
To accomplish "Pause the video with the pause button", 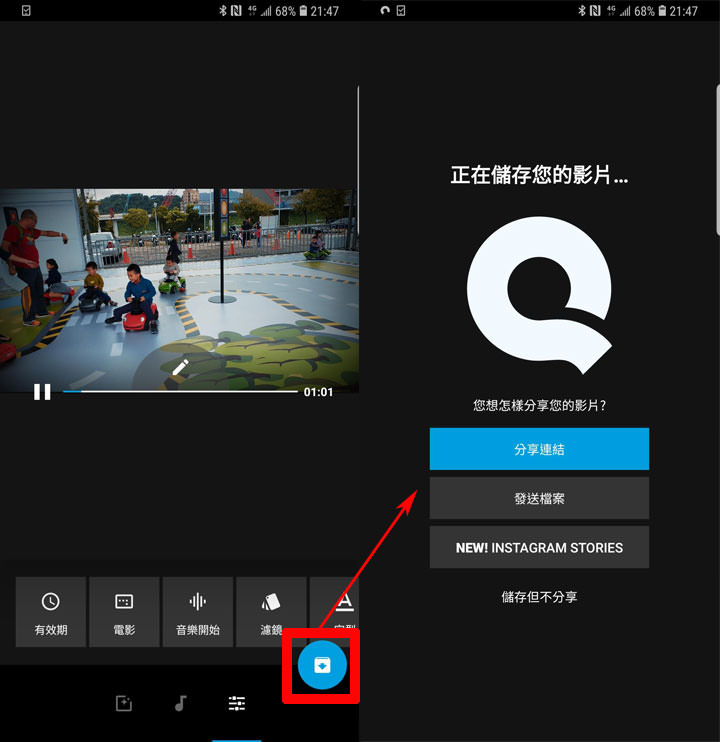I will click(x=42, y=392).
